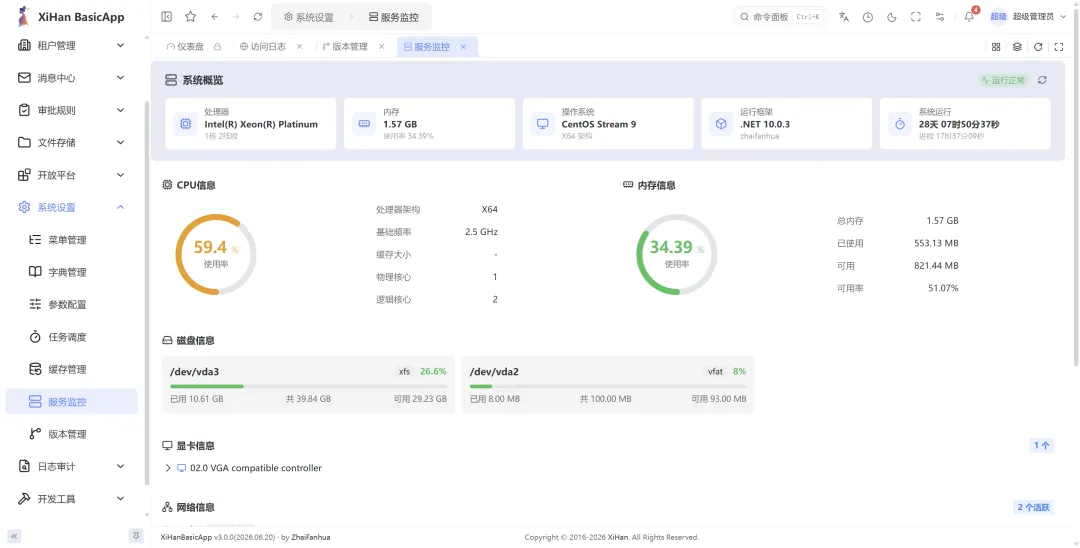Click the sidebar collapse double-chevron at bottom
This screenshot has width=1080, height=548.
[14, 536]
